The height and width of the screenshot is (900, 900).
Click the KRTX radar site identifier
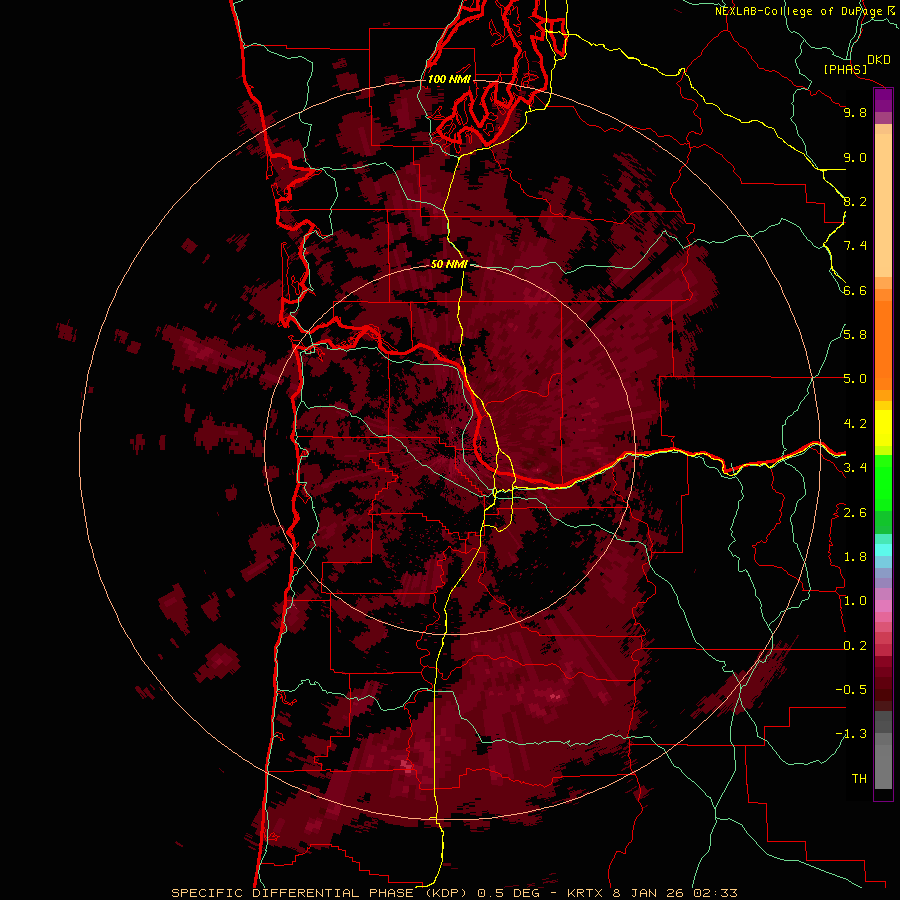[x=588, y=893]
